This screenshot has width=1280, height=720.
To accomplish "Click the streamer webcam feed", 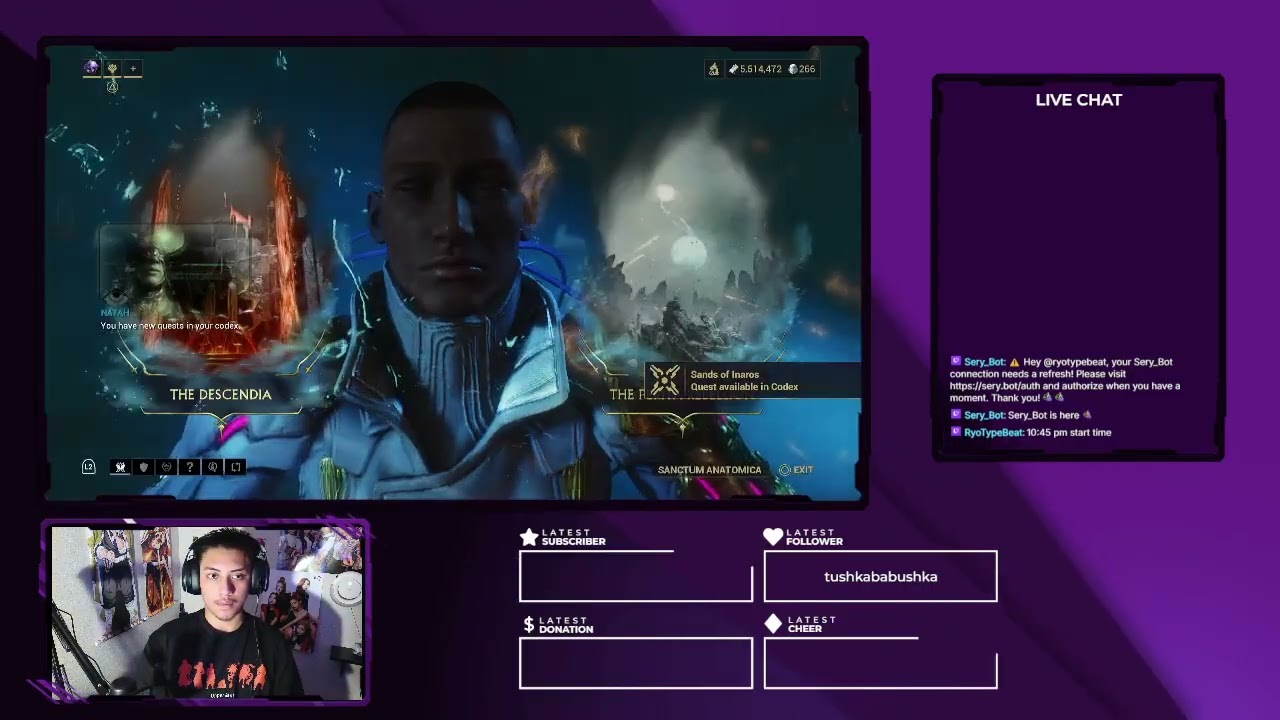I will tap(207, 612).
